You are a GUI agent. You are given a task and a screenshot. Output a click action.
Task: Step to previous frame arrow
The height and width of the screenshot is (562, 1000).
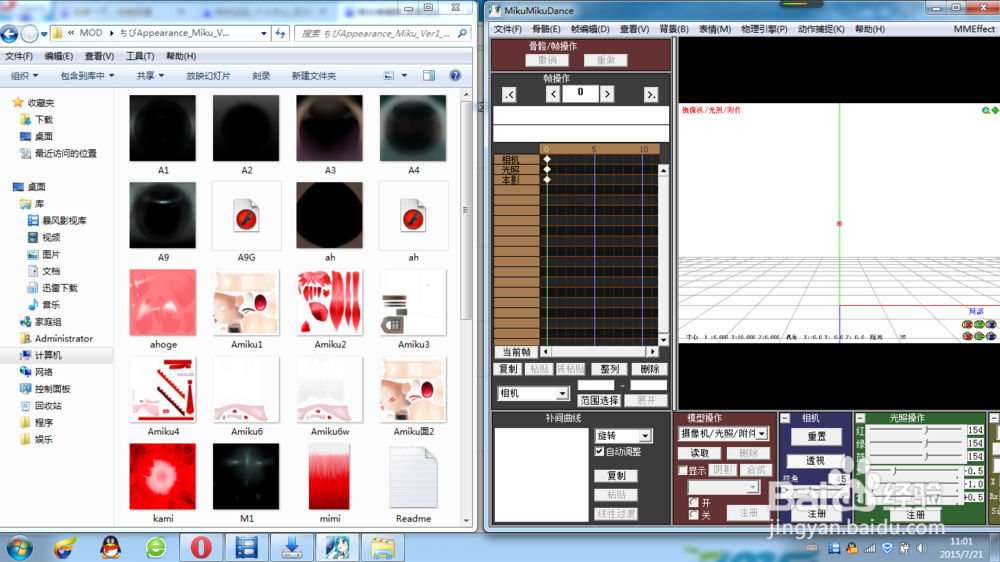point(553,94)
